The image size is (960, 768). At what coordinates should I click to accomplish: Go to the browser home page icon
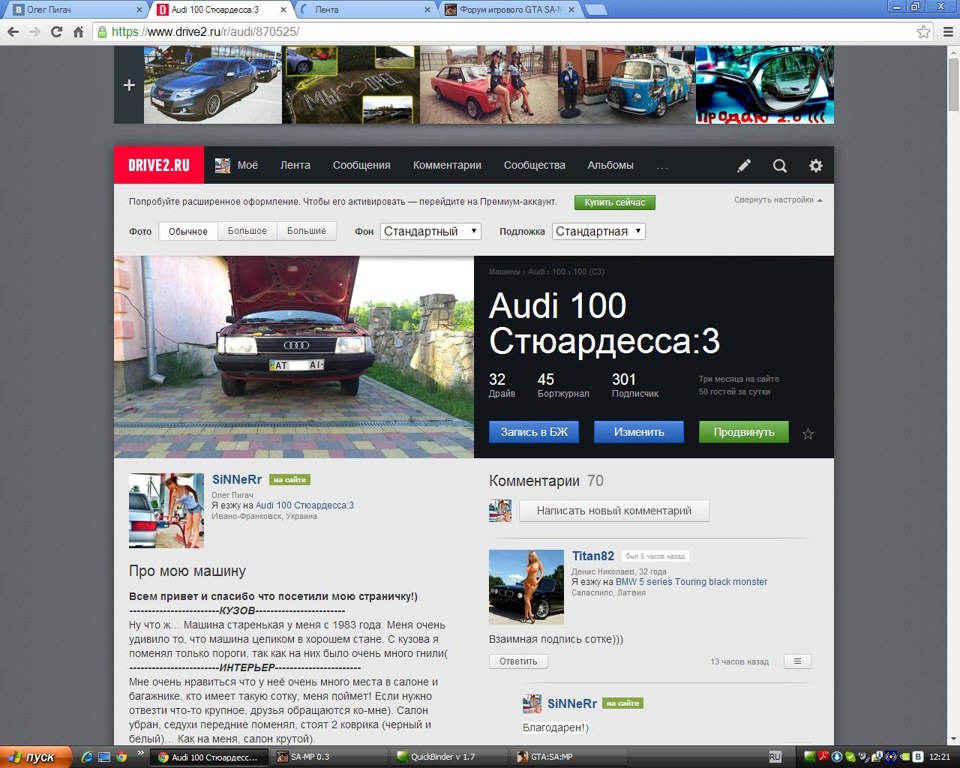78,32
